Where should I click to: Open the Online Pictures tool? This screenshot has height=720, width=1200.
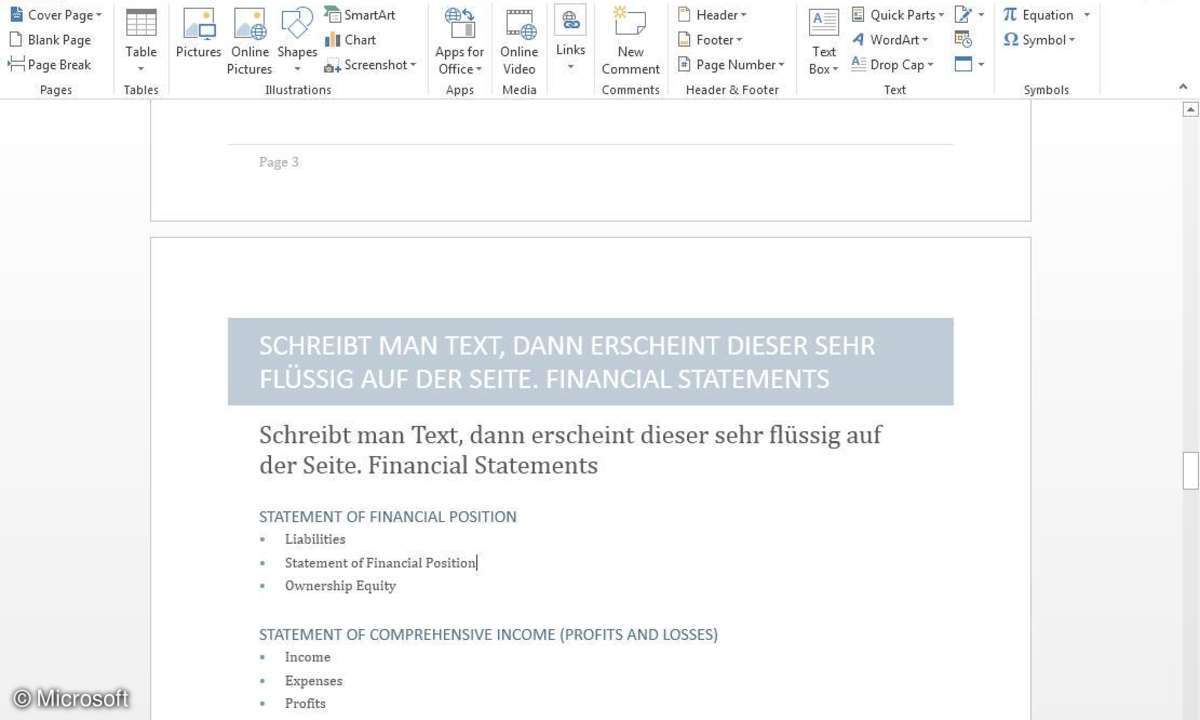pos(249,40)
